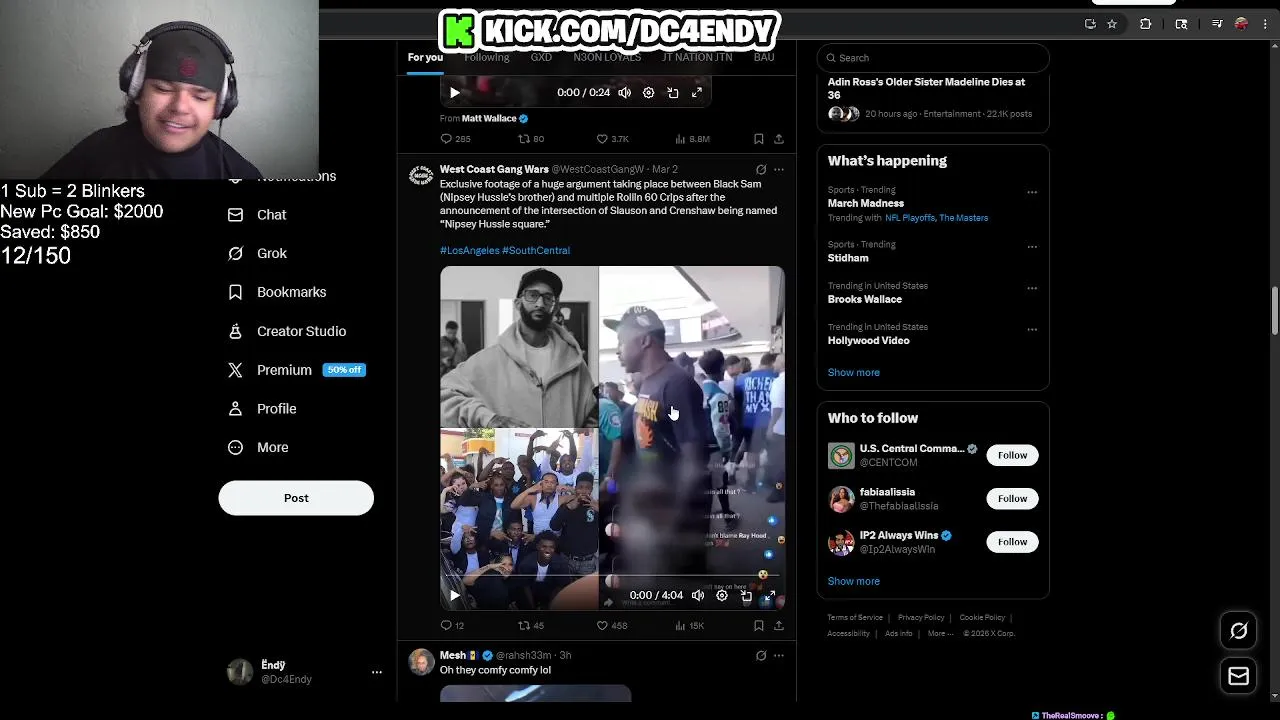Open More in the sidebar
This screenshot has height=720, width=1280.
coord(258,448)
